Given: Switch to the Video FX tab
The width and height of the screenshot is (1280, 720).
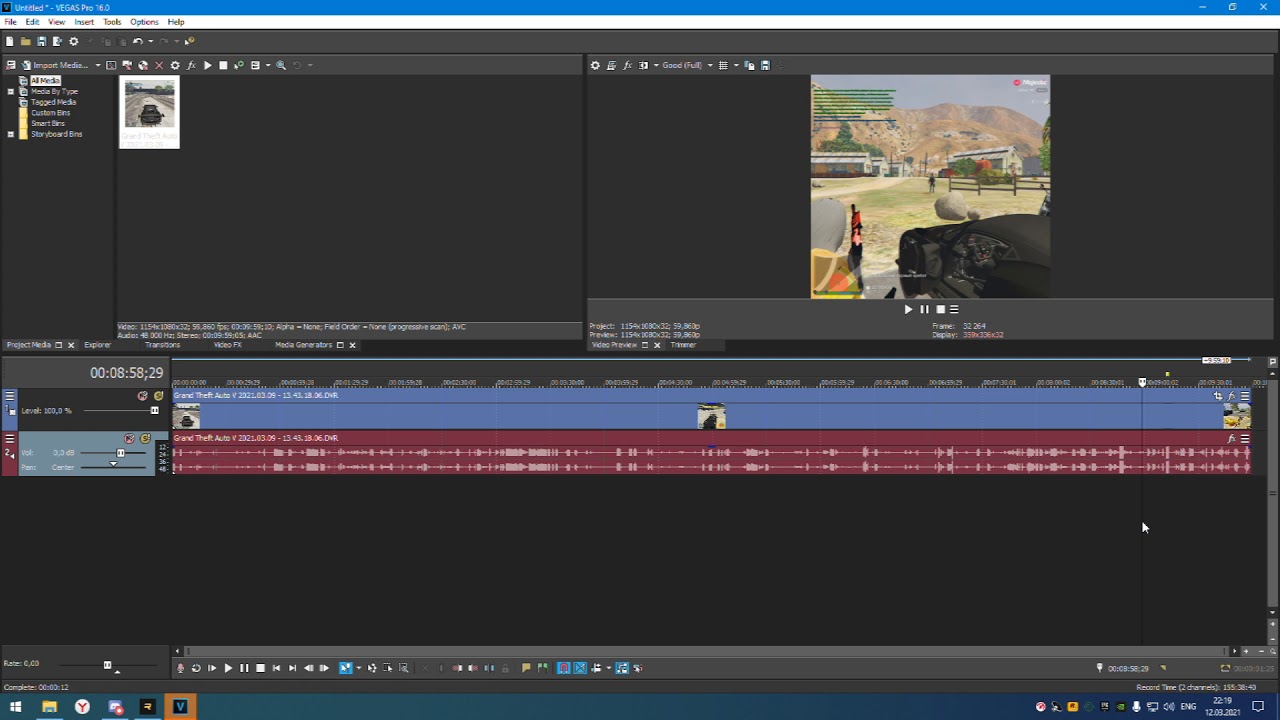Looking at the screenshot, I should pyautogui.click(x=228, y=345).
